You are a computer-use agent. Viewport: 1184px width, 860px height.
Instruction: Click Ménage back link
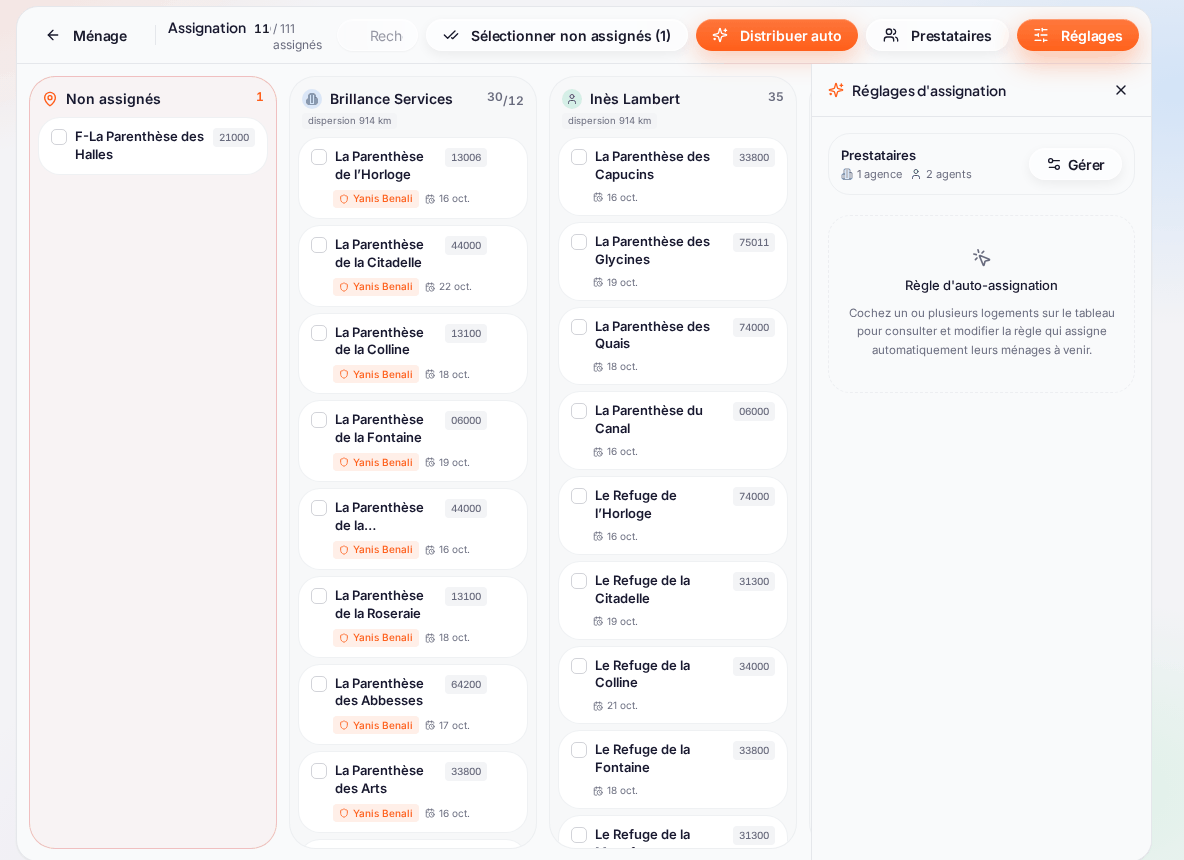coord(86,35)
